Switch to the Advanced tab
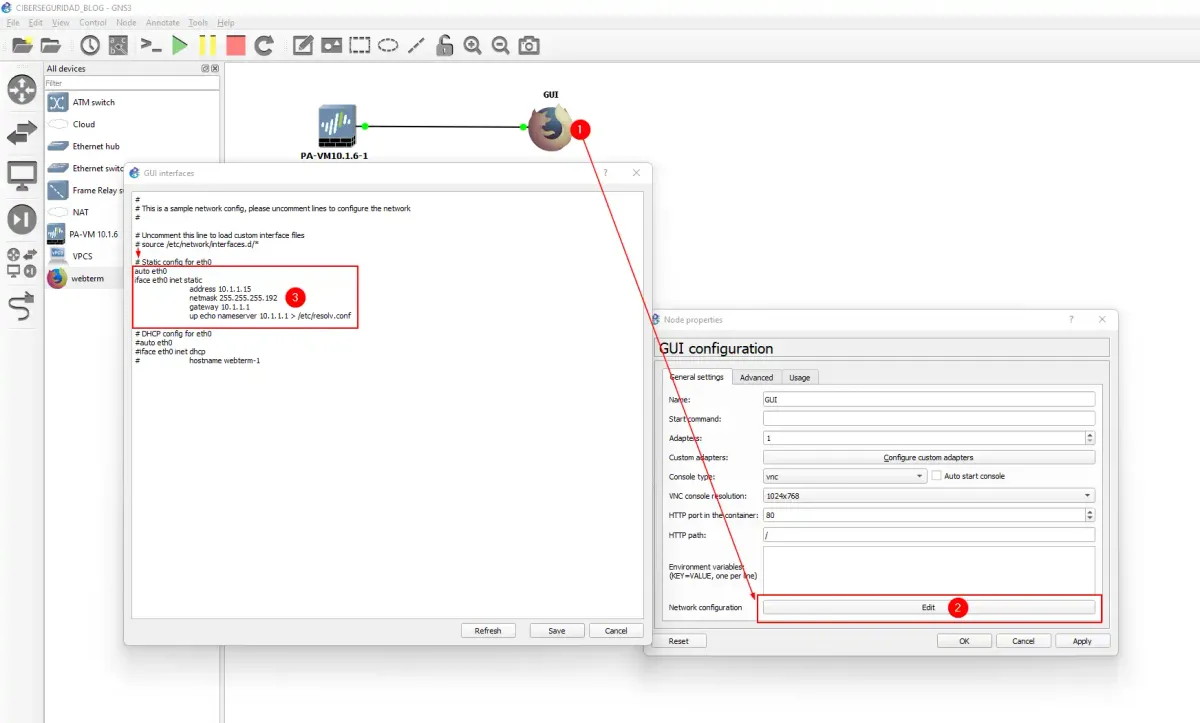Viewport: 1200px width, 723px height. click(756, 377)
